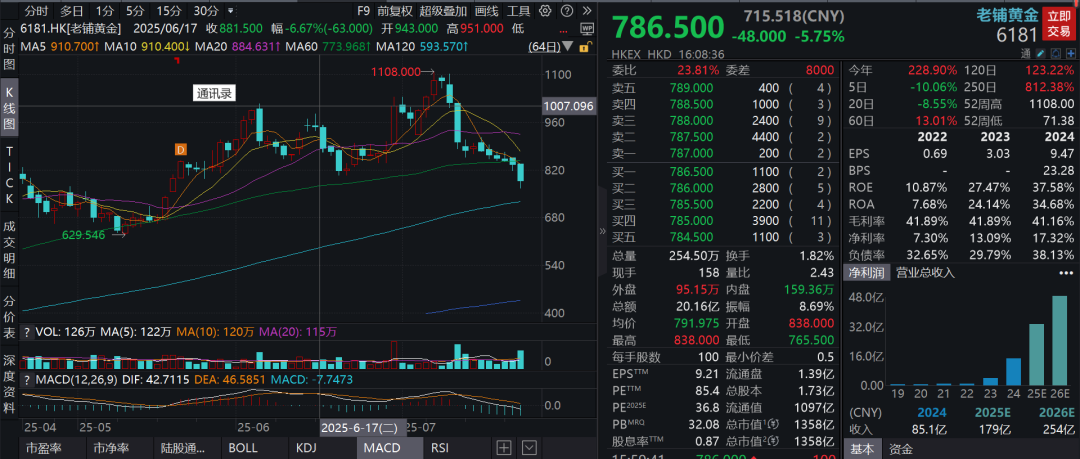Click the pencil edit icon under 6181
Screen dimensions: 1080x459
point(1040,53)
